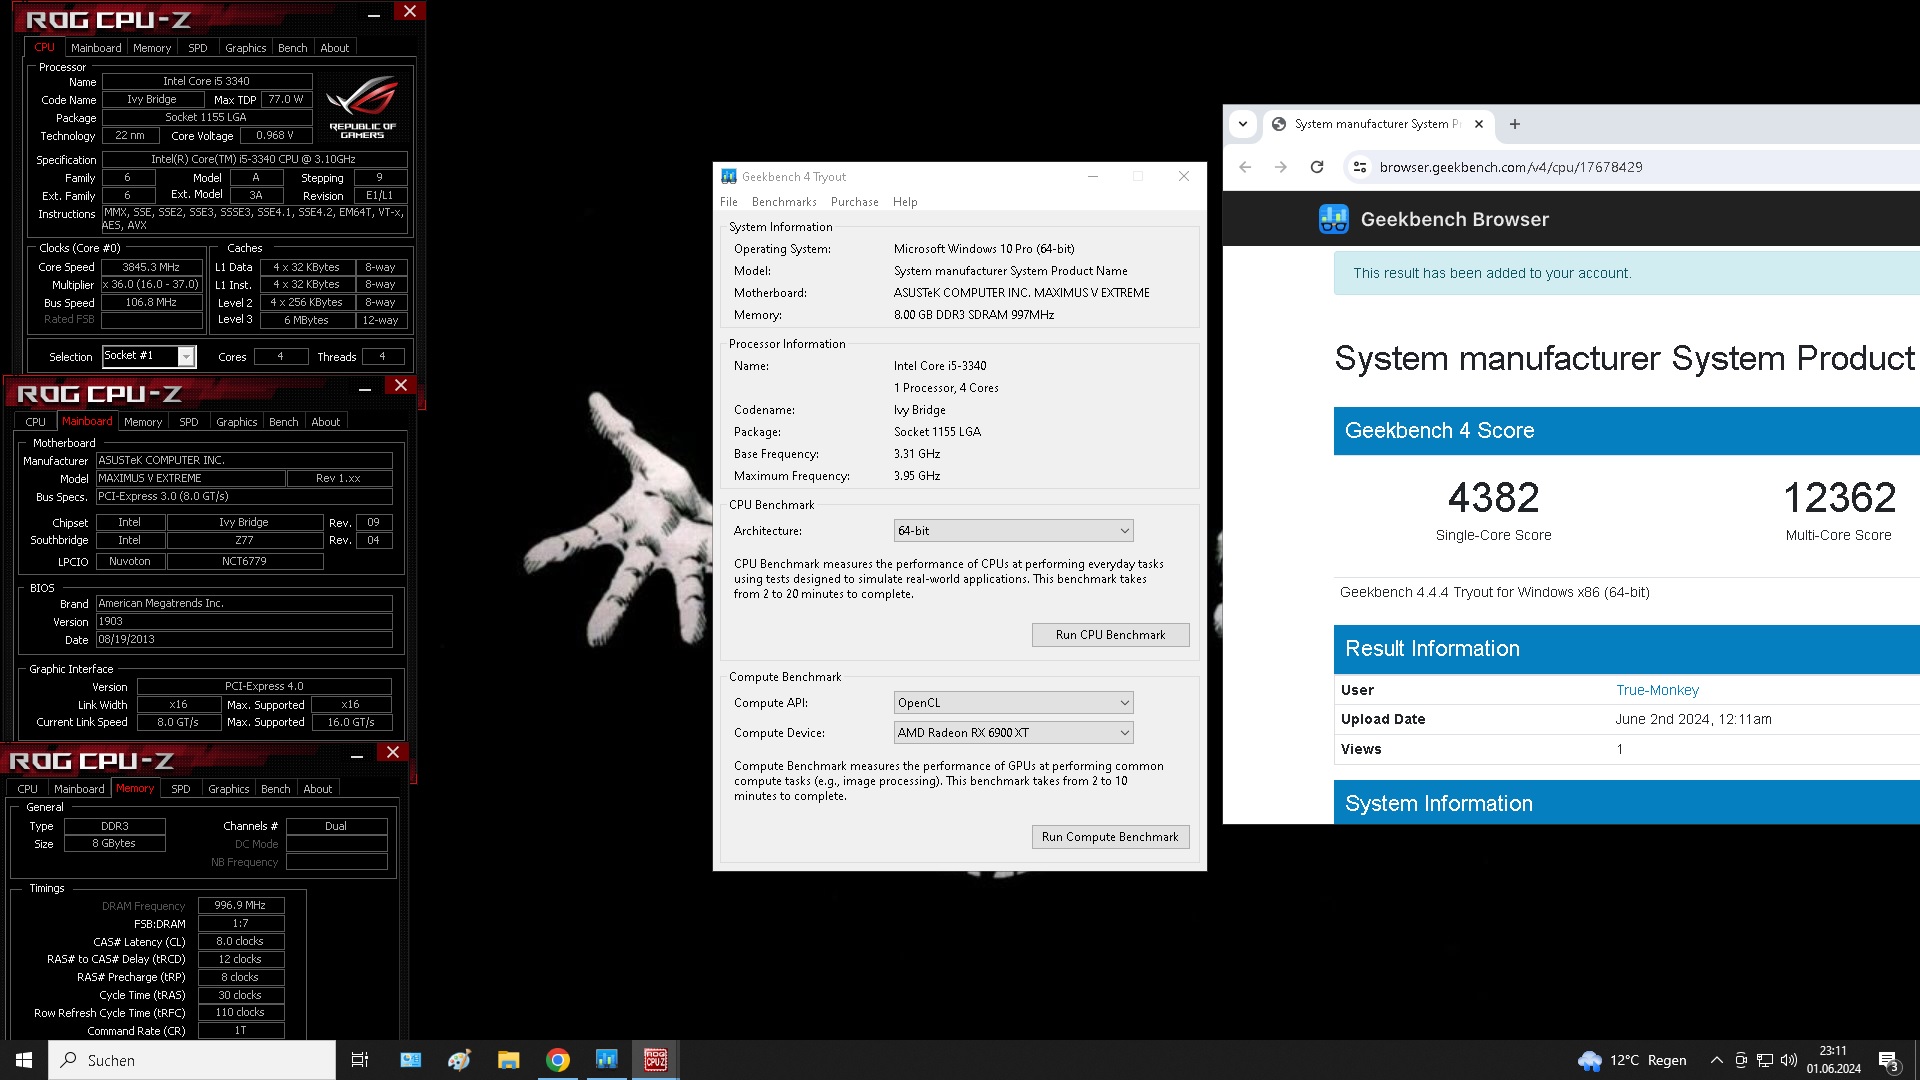The height and width of the screenshot is (1080, 1920).
Task: Open the Geekbench File menu
Action: (729, 202)
